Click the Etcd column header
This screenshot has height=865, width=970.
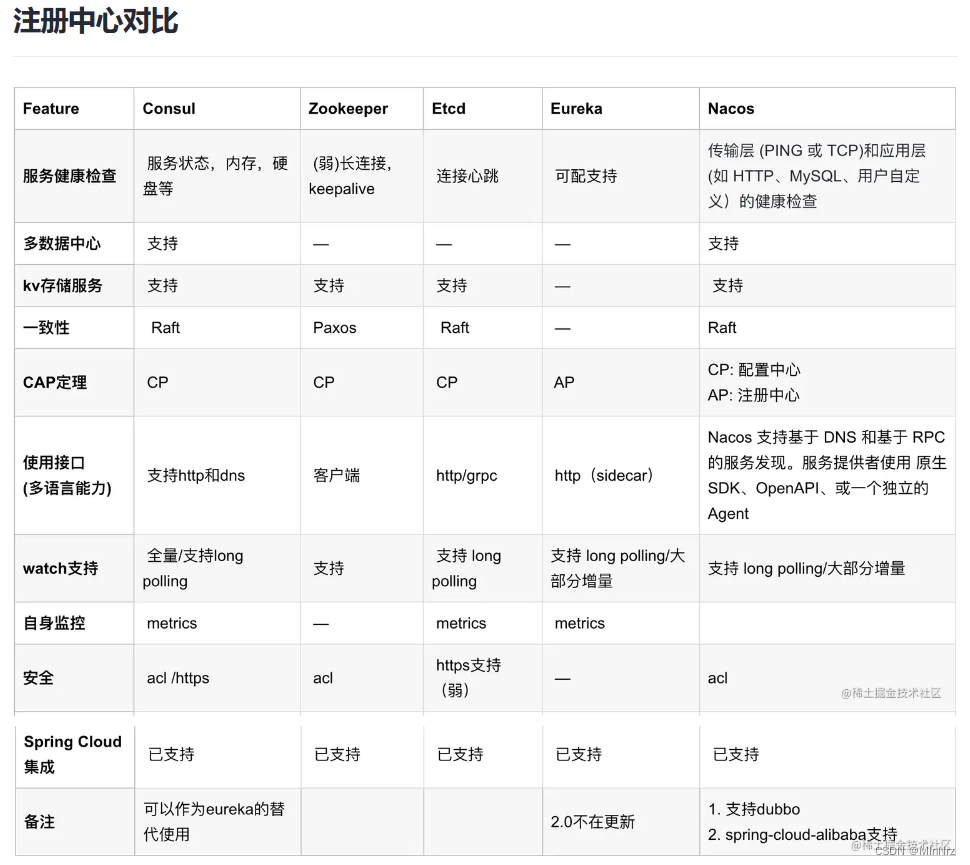pos(450,108)
